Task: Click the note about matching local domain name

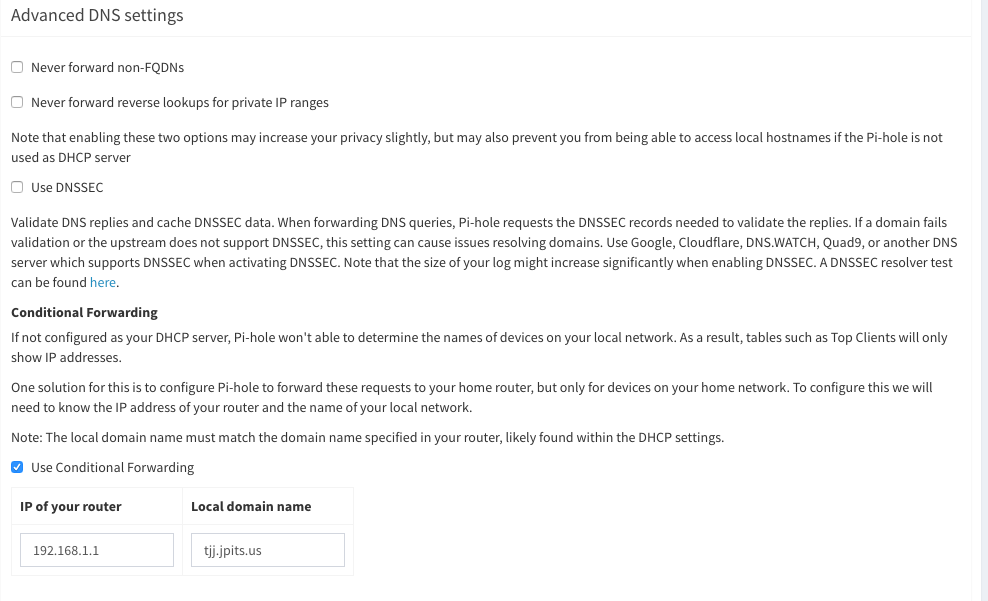Action: 367,438
